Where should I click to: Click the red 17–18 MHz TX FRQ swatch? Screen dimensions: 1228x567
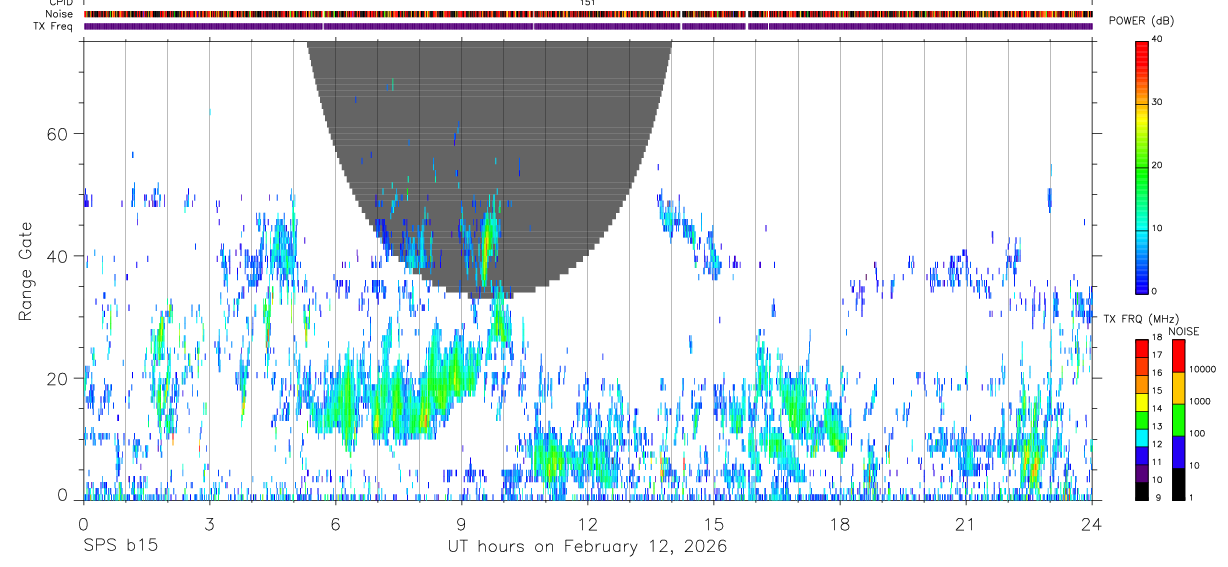[x=1141, y=348]
